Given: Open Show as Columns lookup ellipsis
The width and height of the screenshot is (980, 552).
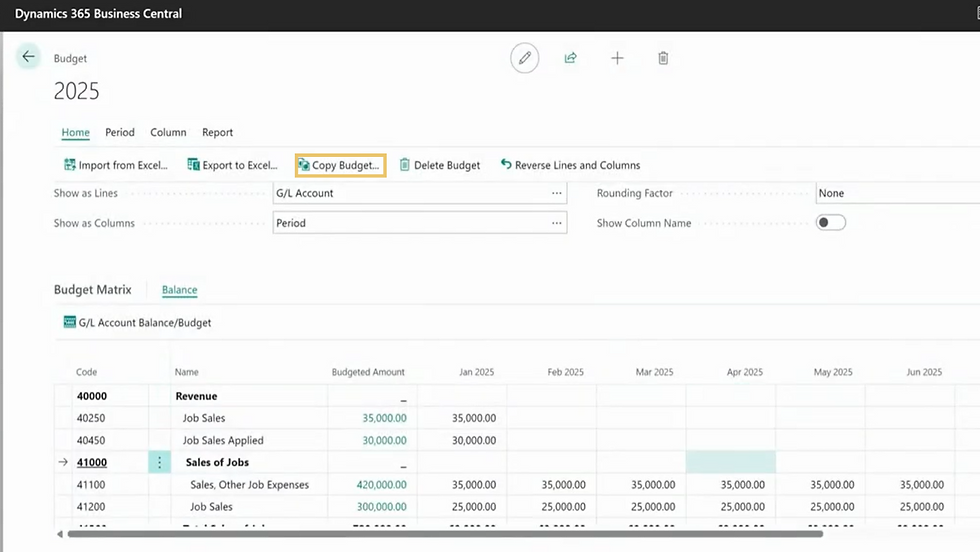Looking at the screenshot, I should 556,223.
